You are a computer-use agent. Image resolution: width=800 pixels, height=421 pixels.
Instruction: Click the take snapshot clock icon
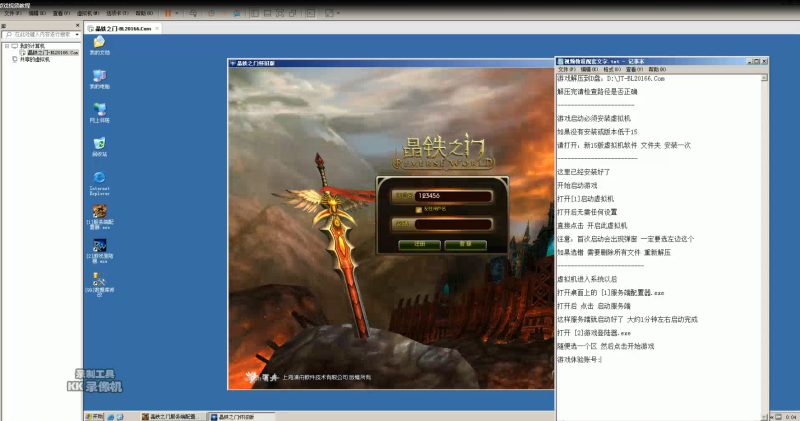(211, 13)
